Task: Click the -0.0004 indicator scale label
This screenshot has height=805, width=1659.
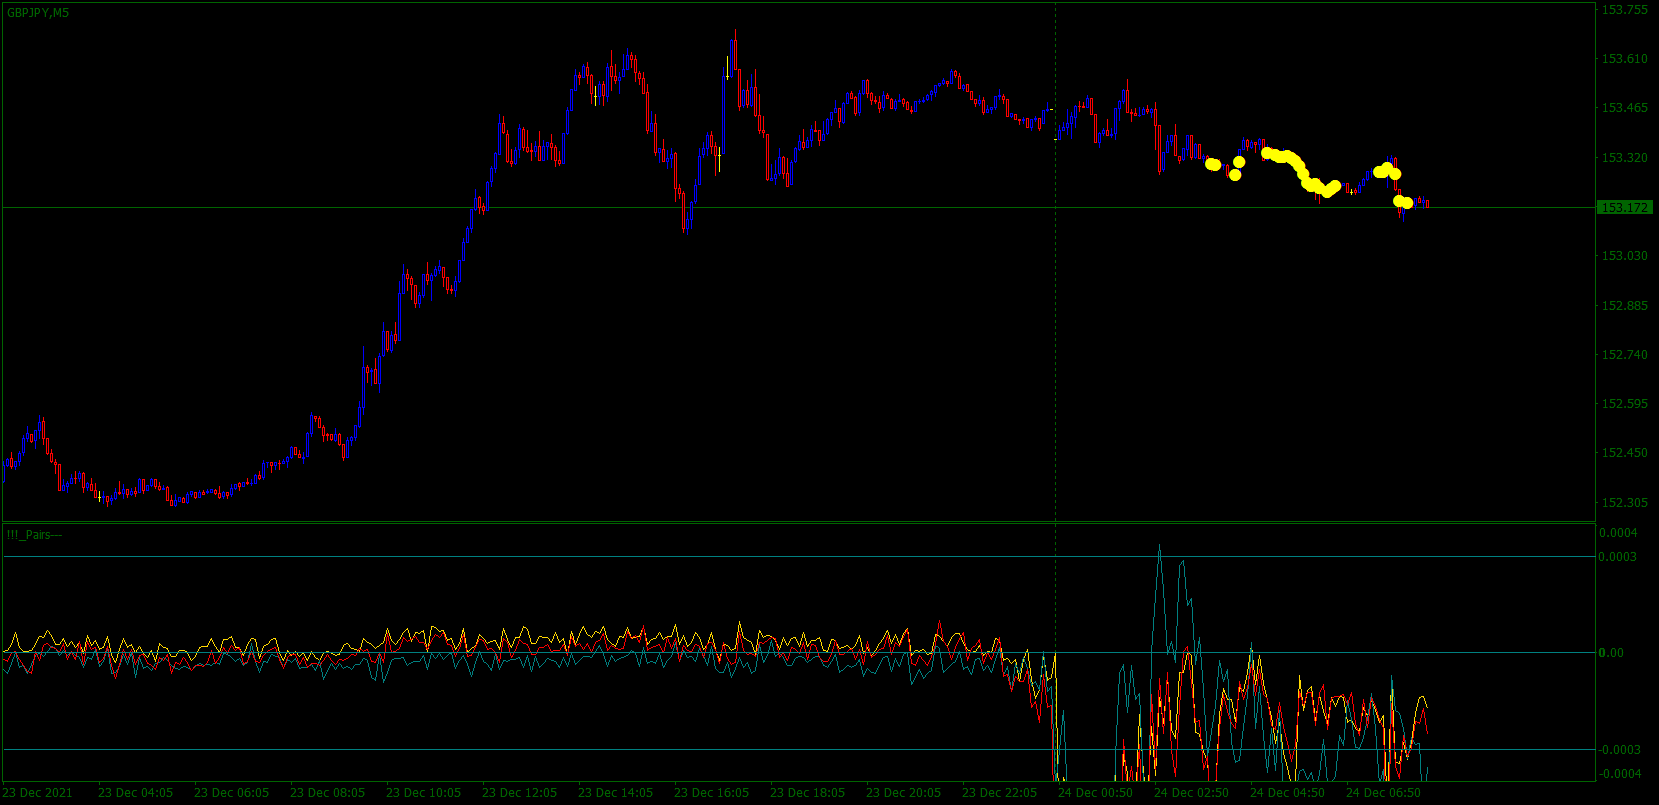Action: point(1620,774)
